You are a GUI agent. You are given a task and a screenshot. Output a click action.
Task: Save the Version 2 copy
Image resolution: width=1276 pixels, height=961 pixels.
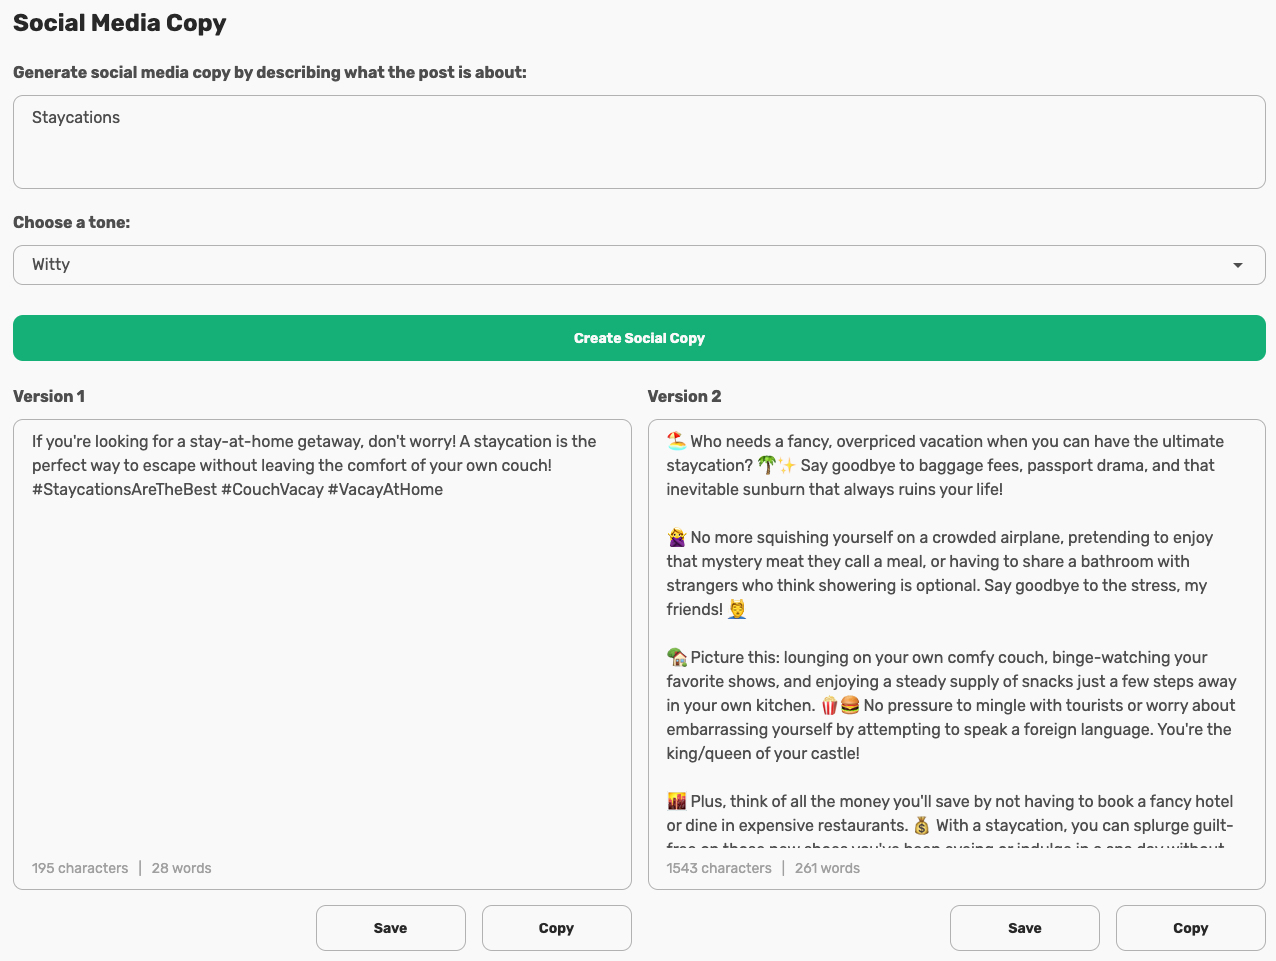[x=1024, y=928]
